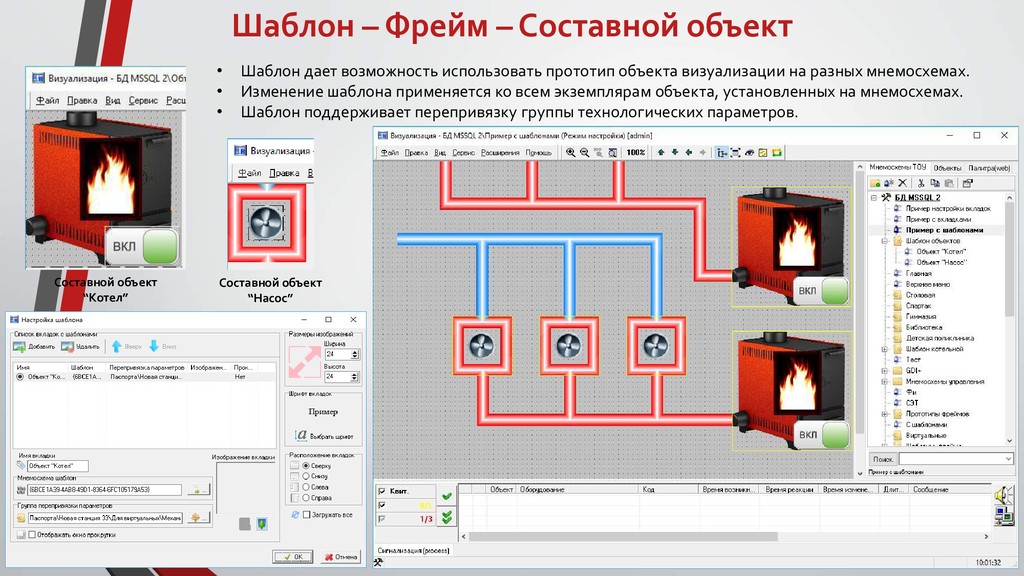The height and width of the screenshot is (576, 1024).
Task: Click the Выбрать шрифт font chooser
Action: coord(325,436)
